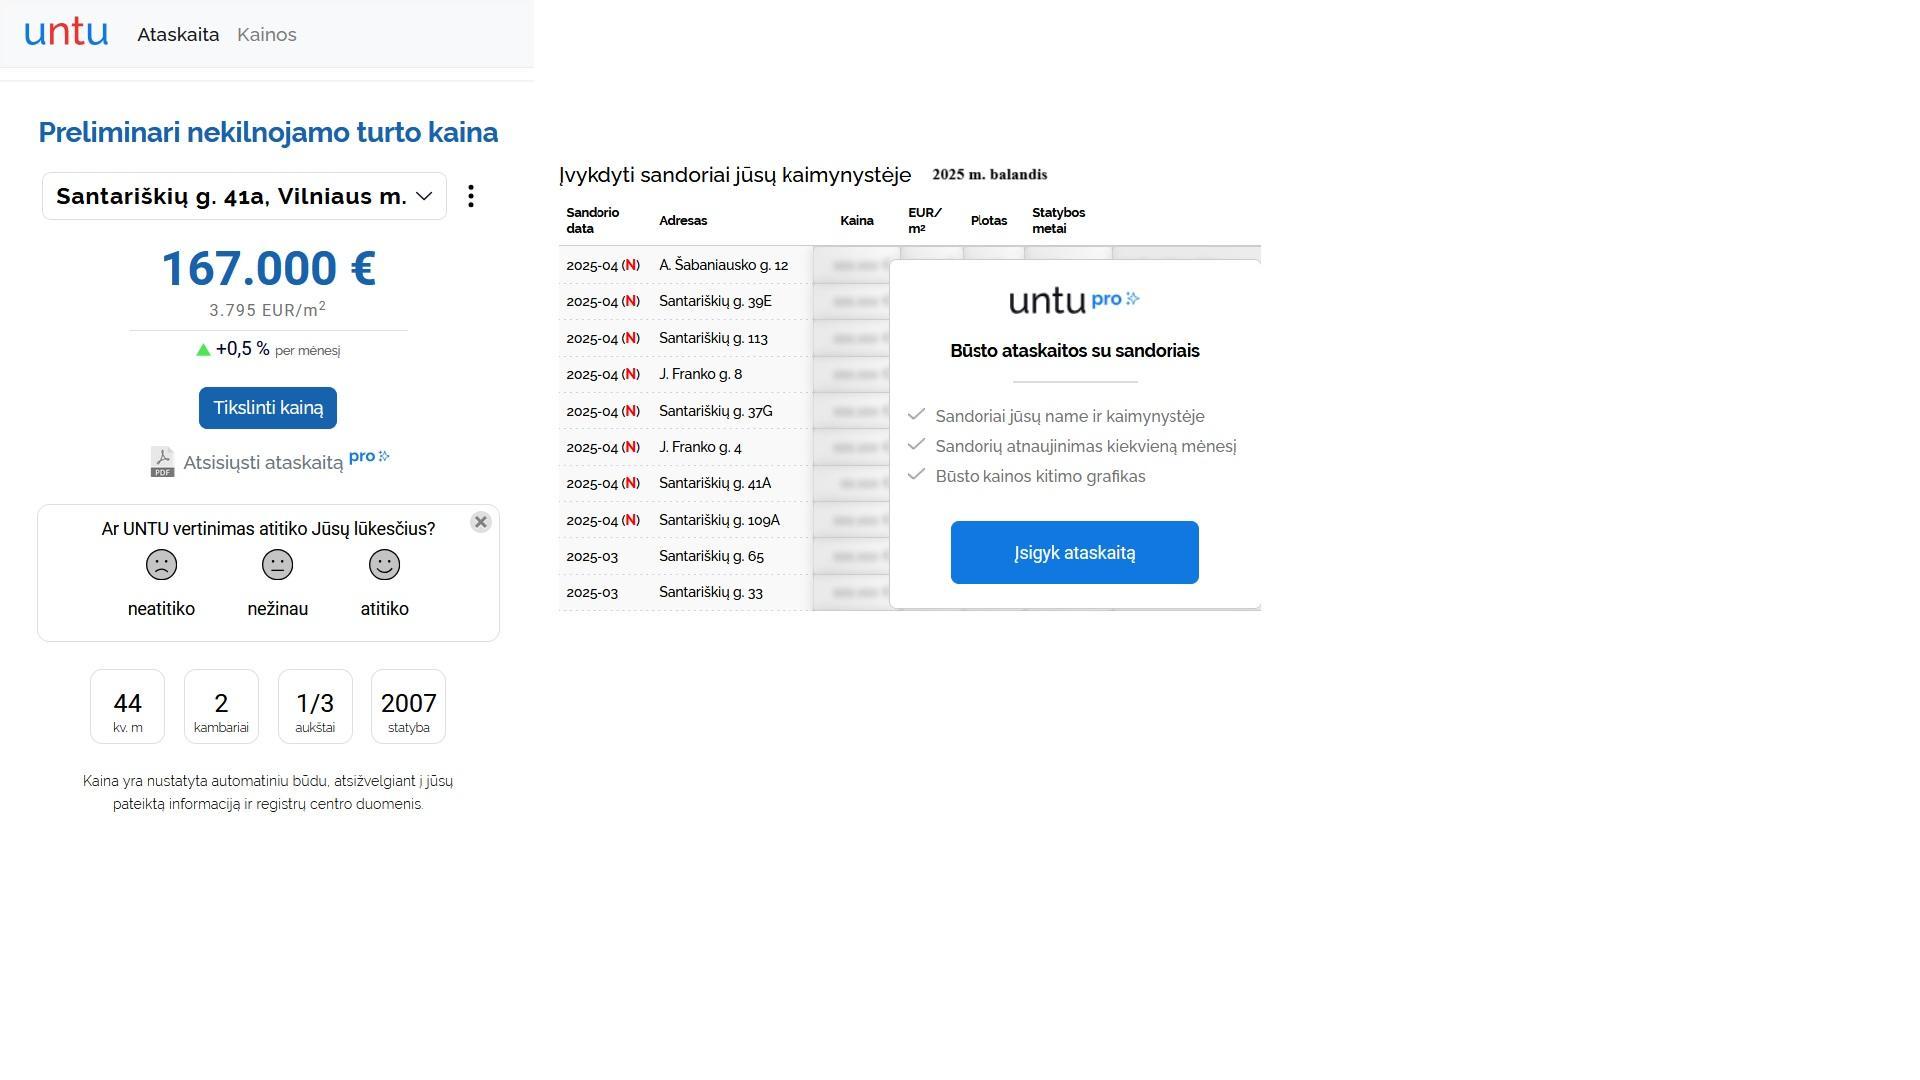Image resolution: width=1920 pixels, height=1080 pixels.
Task: Switch to the Kainos tab
Action: [x=267, y=34]
